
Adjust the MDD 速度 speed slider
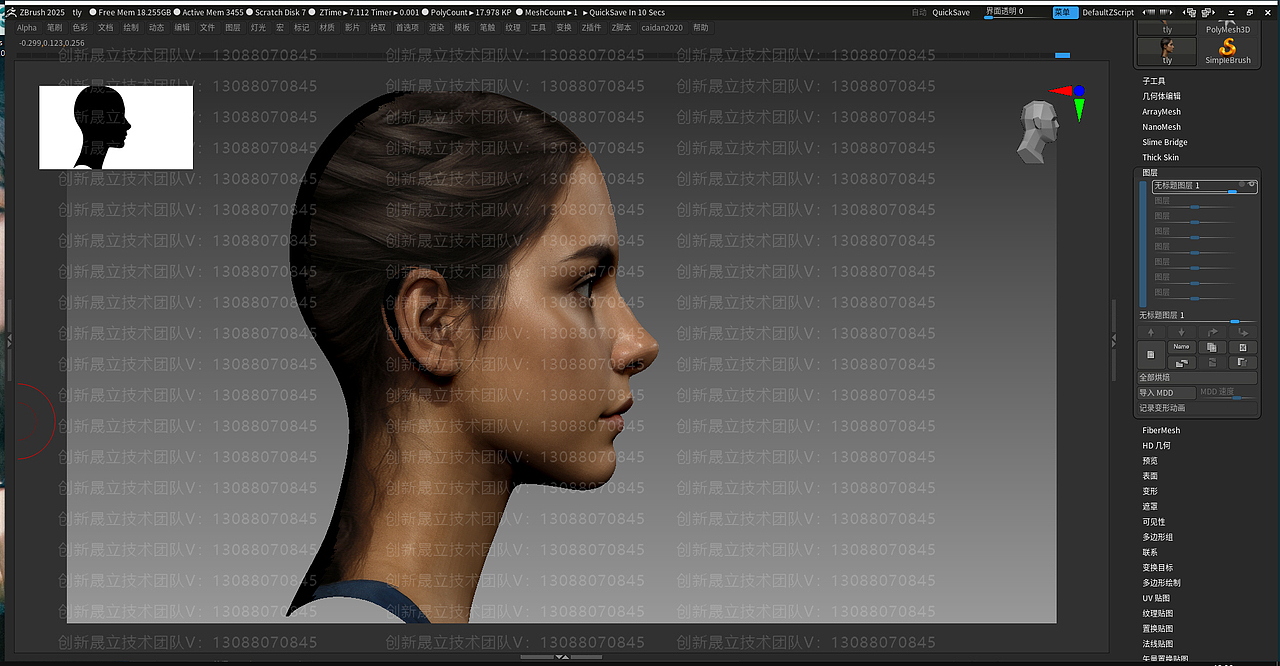1228,394
